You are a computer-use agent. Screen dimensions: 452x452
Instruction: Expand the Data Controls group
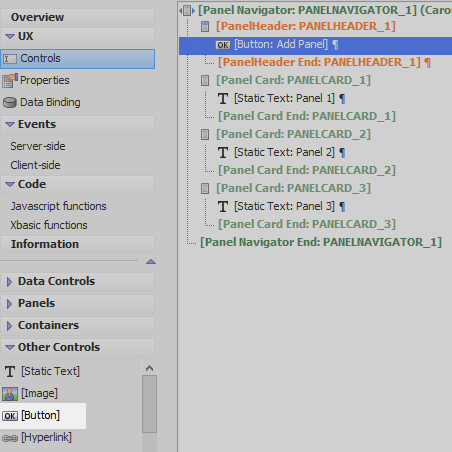coord(78,281)
